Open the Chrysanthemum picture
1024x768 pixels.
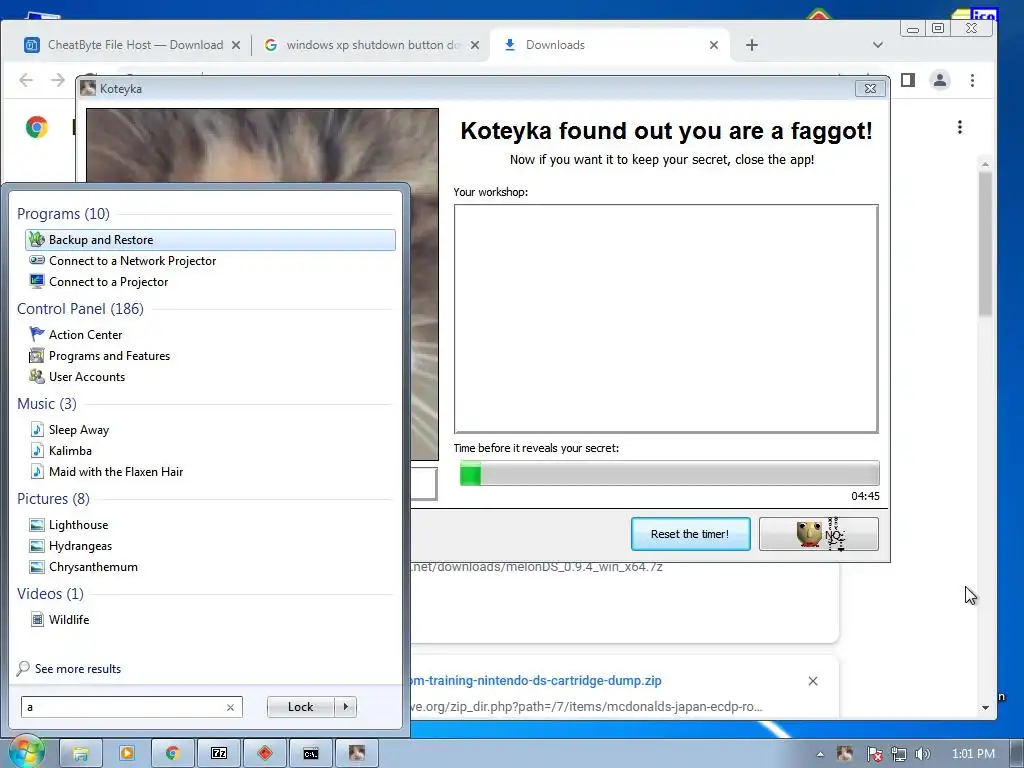(93, 567)
